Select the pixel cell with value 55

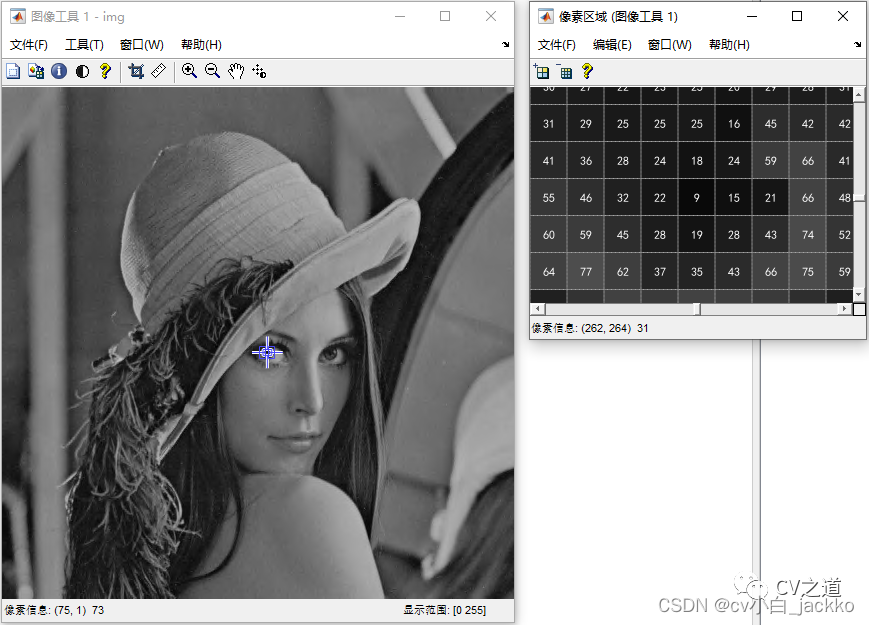click(549, 198)
